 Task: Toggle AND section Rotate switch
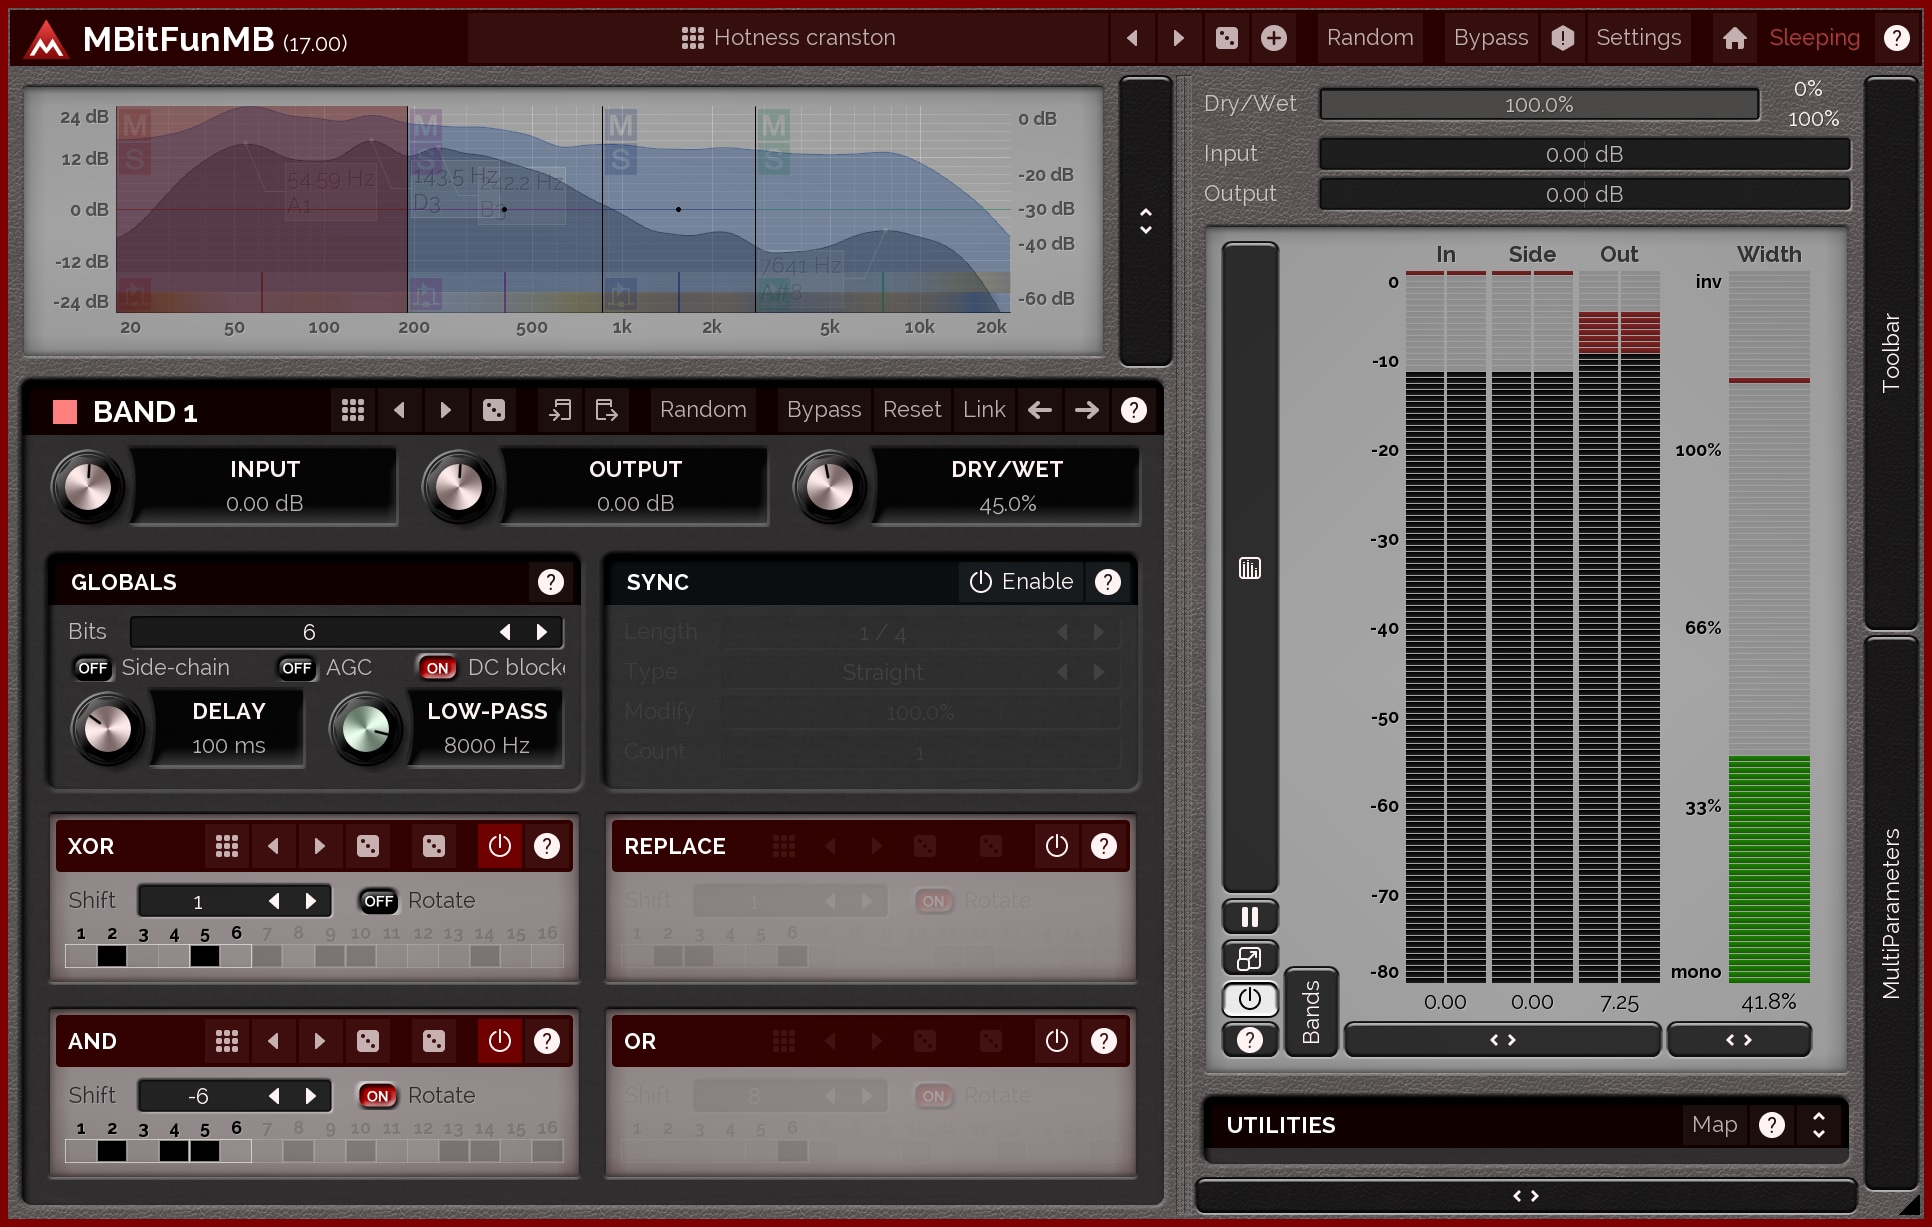[x=377, y=1096]
